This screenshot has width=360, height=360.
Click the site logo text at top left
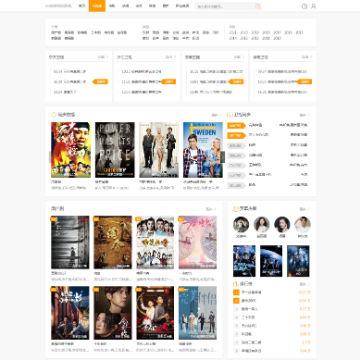point(58,6)
